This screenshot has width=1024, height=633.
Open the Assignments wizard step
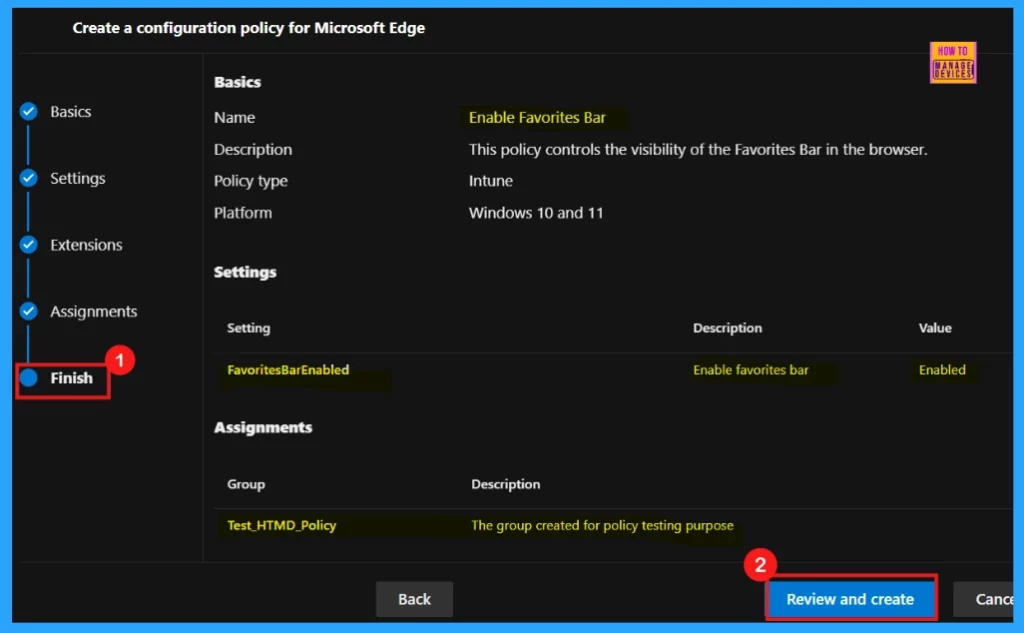93,312
